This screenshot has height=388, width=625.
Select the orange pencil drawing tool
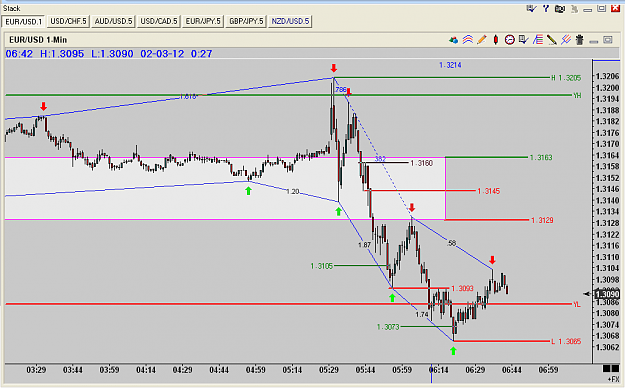click(x=482, y=40)
